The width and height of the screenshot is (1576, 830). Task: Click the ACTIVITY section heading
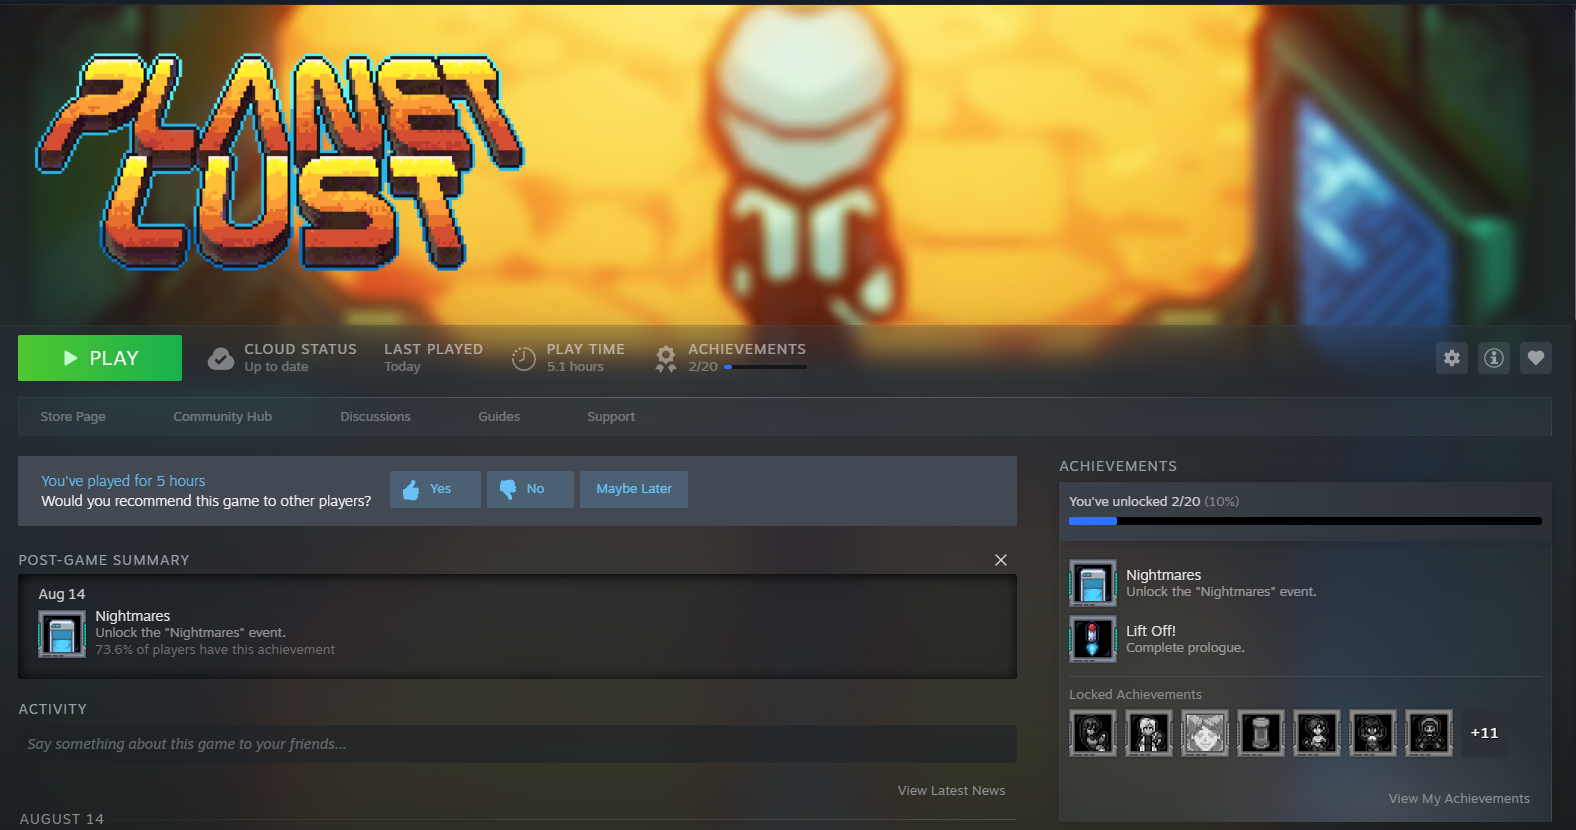(x=53, y=709)
